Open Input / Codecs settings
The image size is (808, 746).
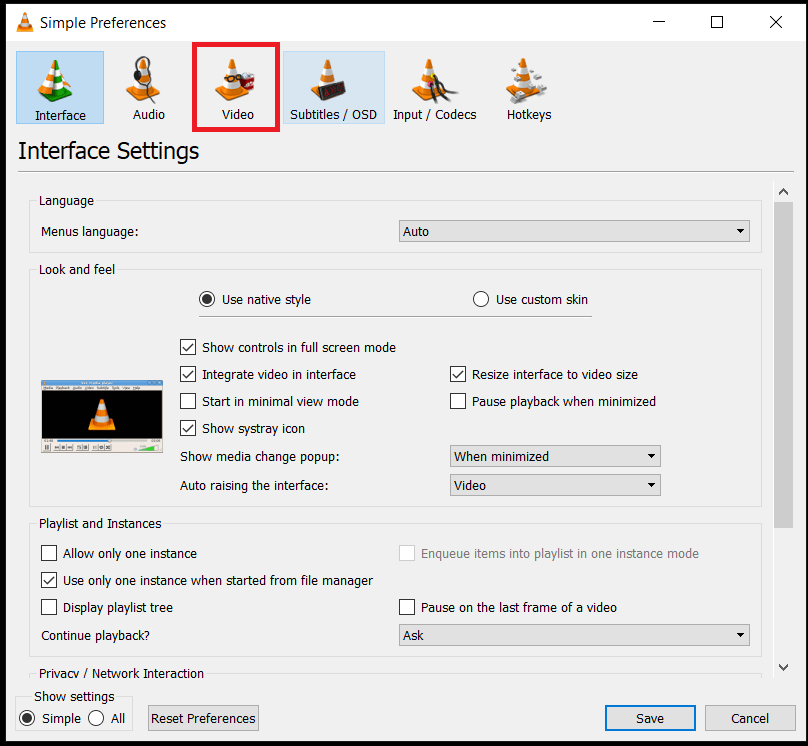click(434, 87)
